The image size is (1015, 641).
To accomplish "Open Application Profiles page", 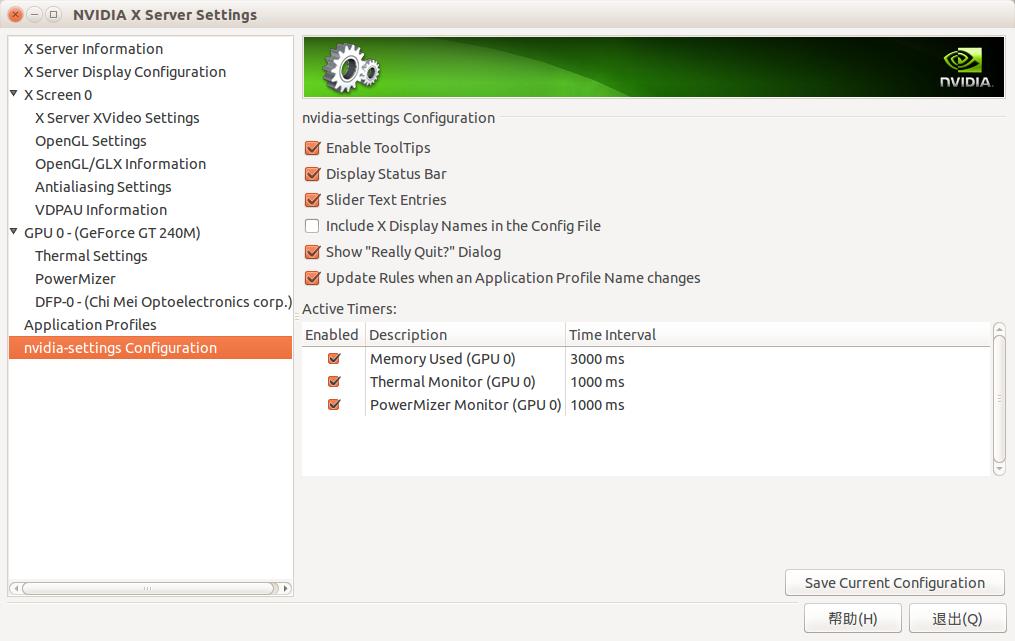I will [x=90, y=325].
